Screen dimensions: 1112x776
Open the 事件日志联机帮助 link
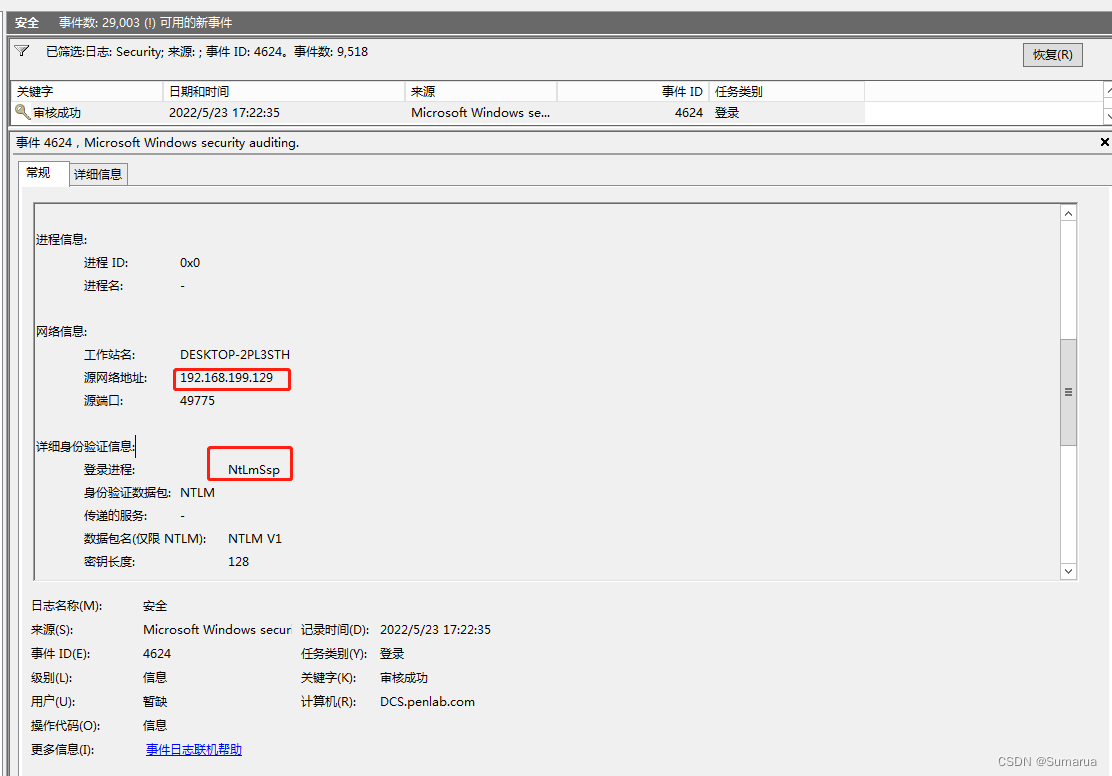coord(194,750)
